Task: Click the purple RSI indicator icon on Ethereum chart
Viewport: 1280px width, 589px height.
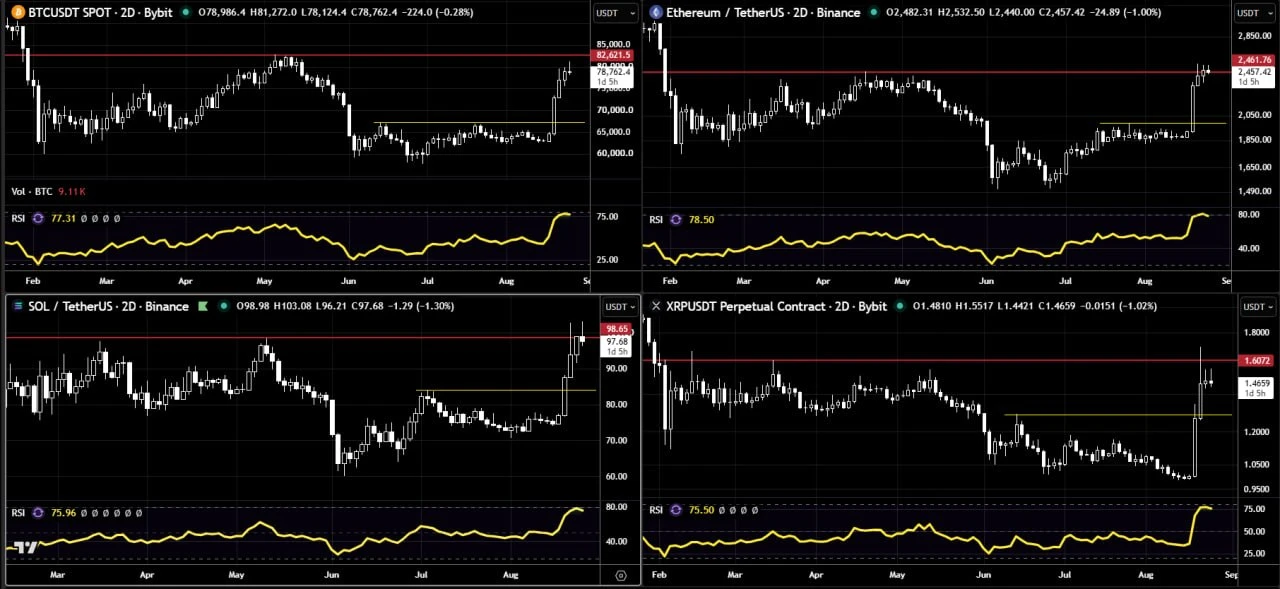Action: (x=677, y=220)
